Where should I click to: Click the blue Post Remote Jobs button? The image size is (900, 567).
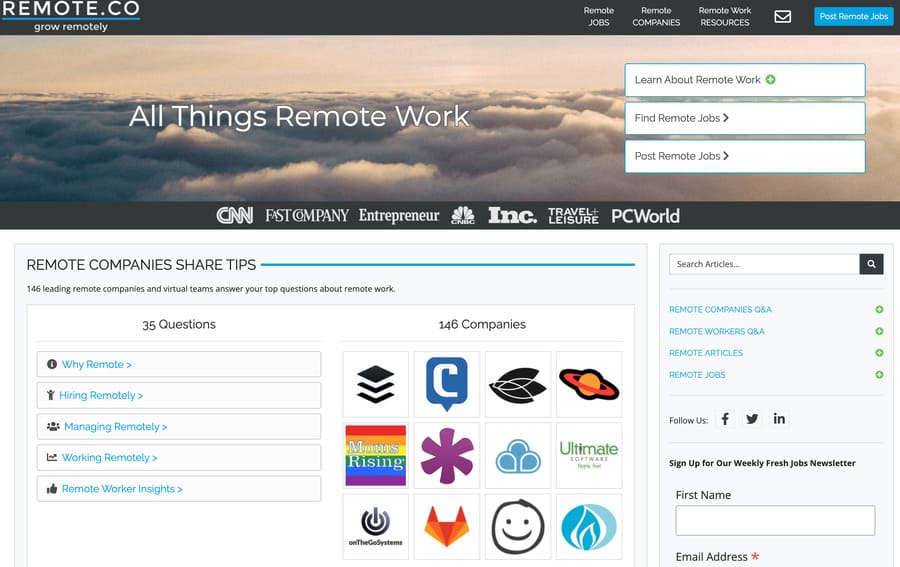(853, 16)
